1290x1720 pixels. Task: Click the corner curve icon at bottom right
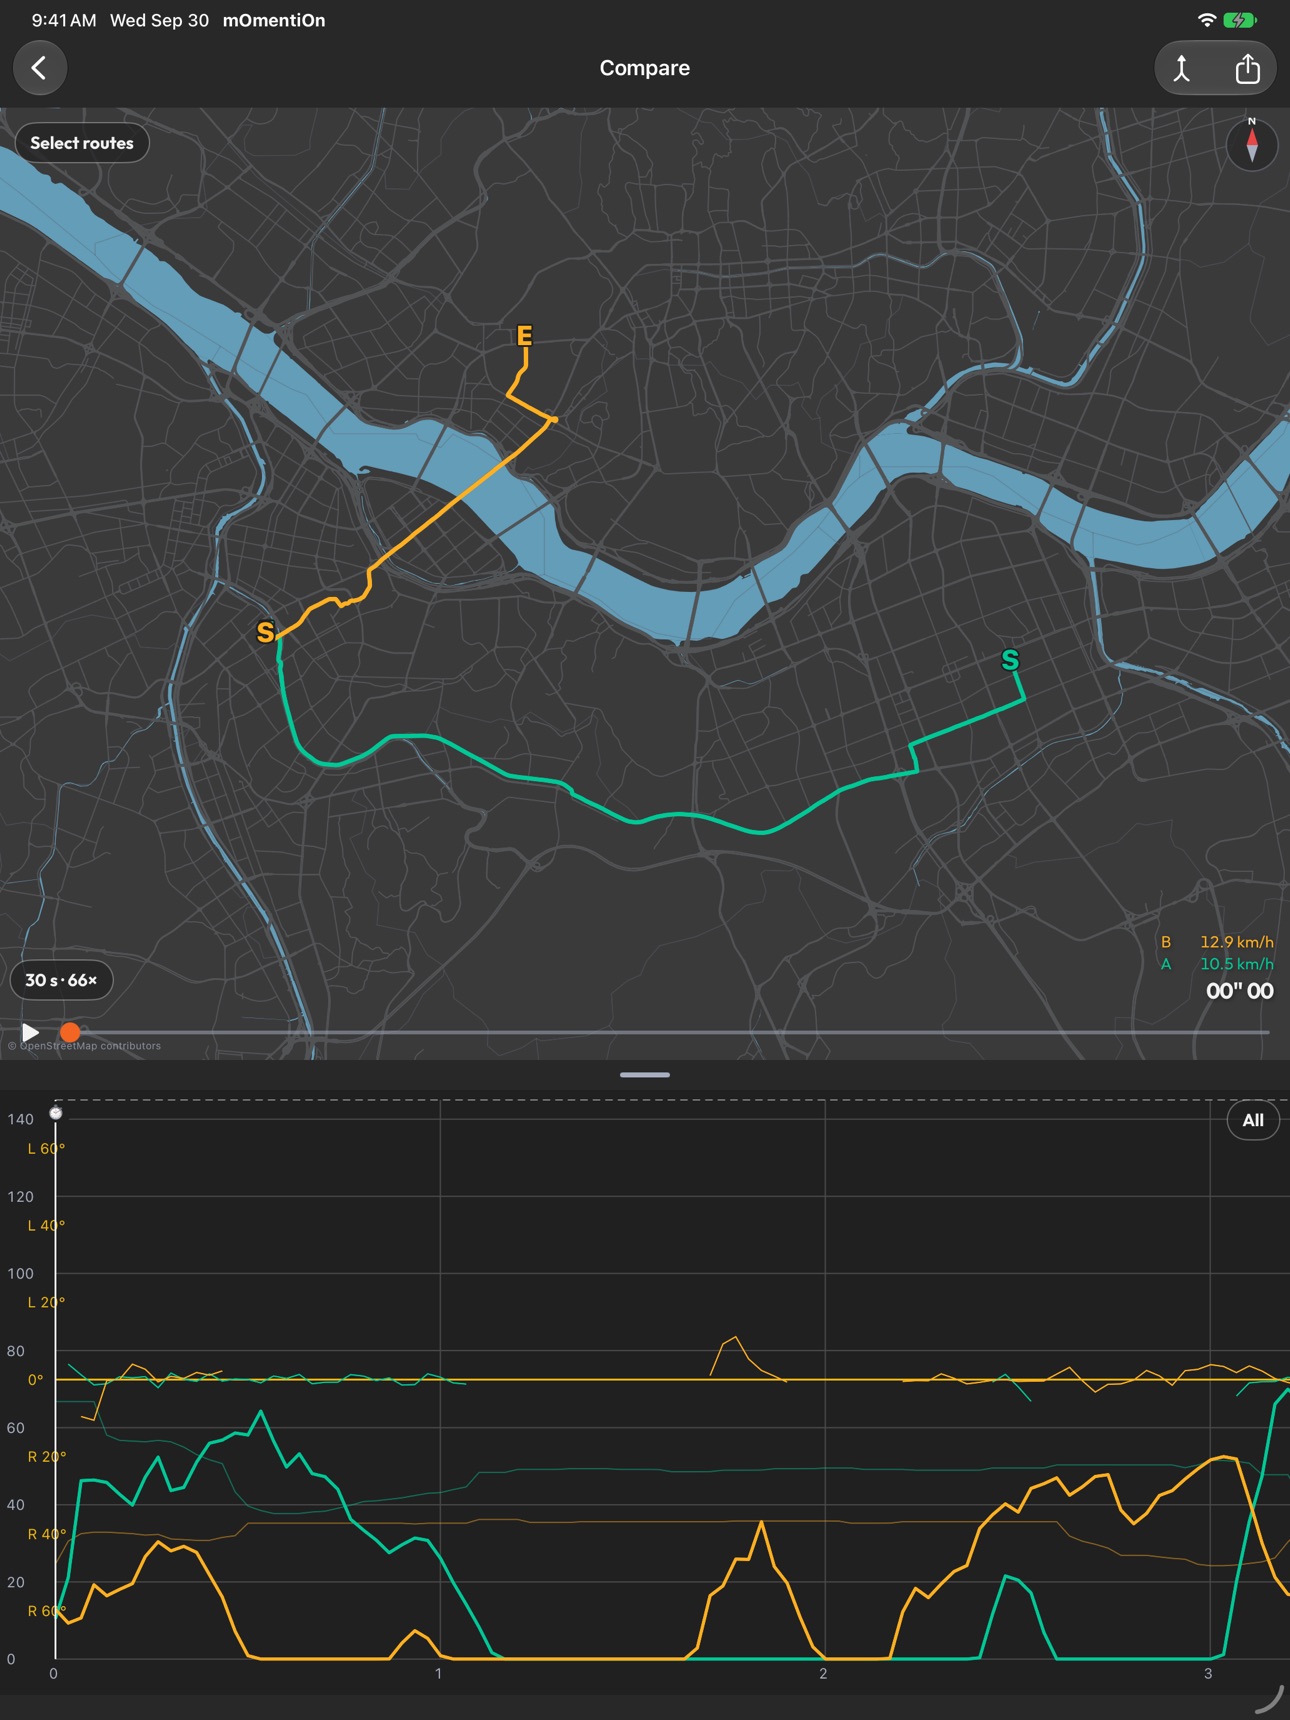[x=1269, y=1700]
